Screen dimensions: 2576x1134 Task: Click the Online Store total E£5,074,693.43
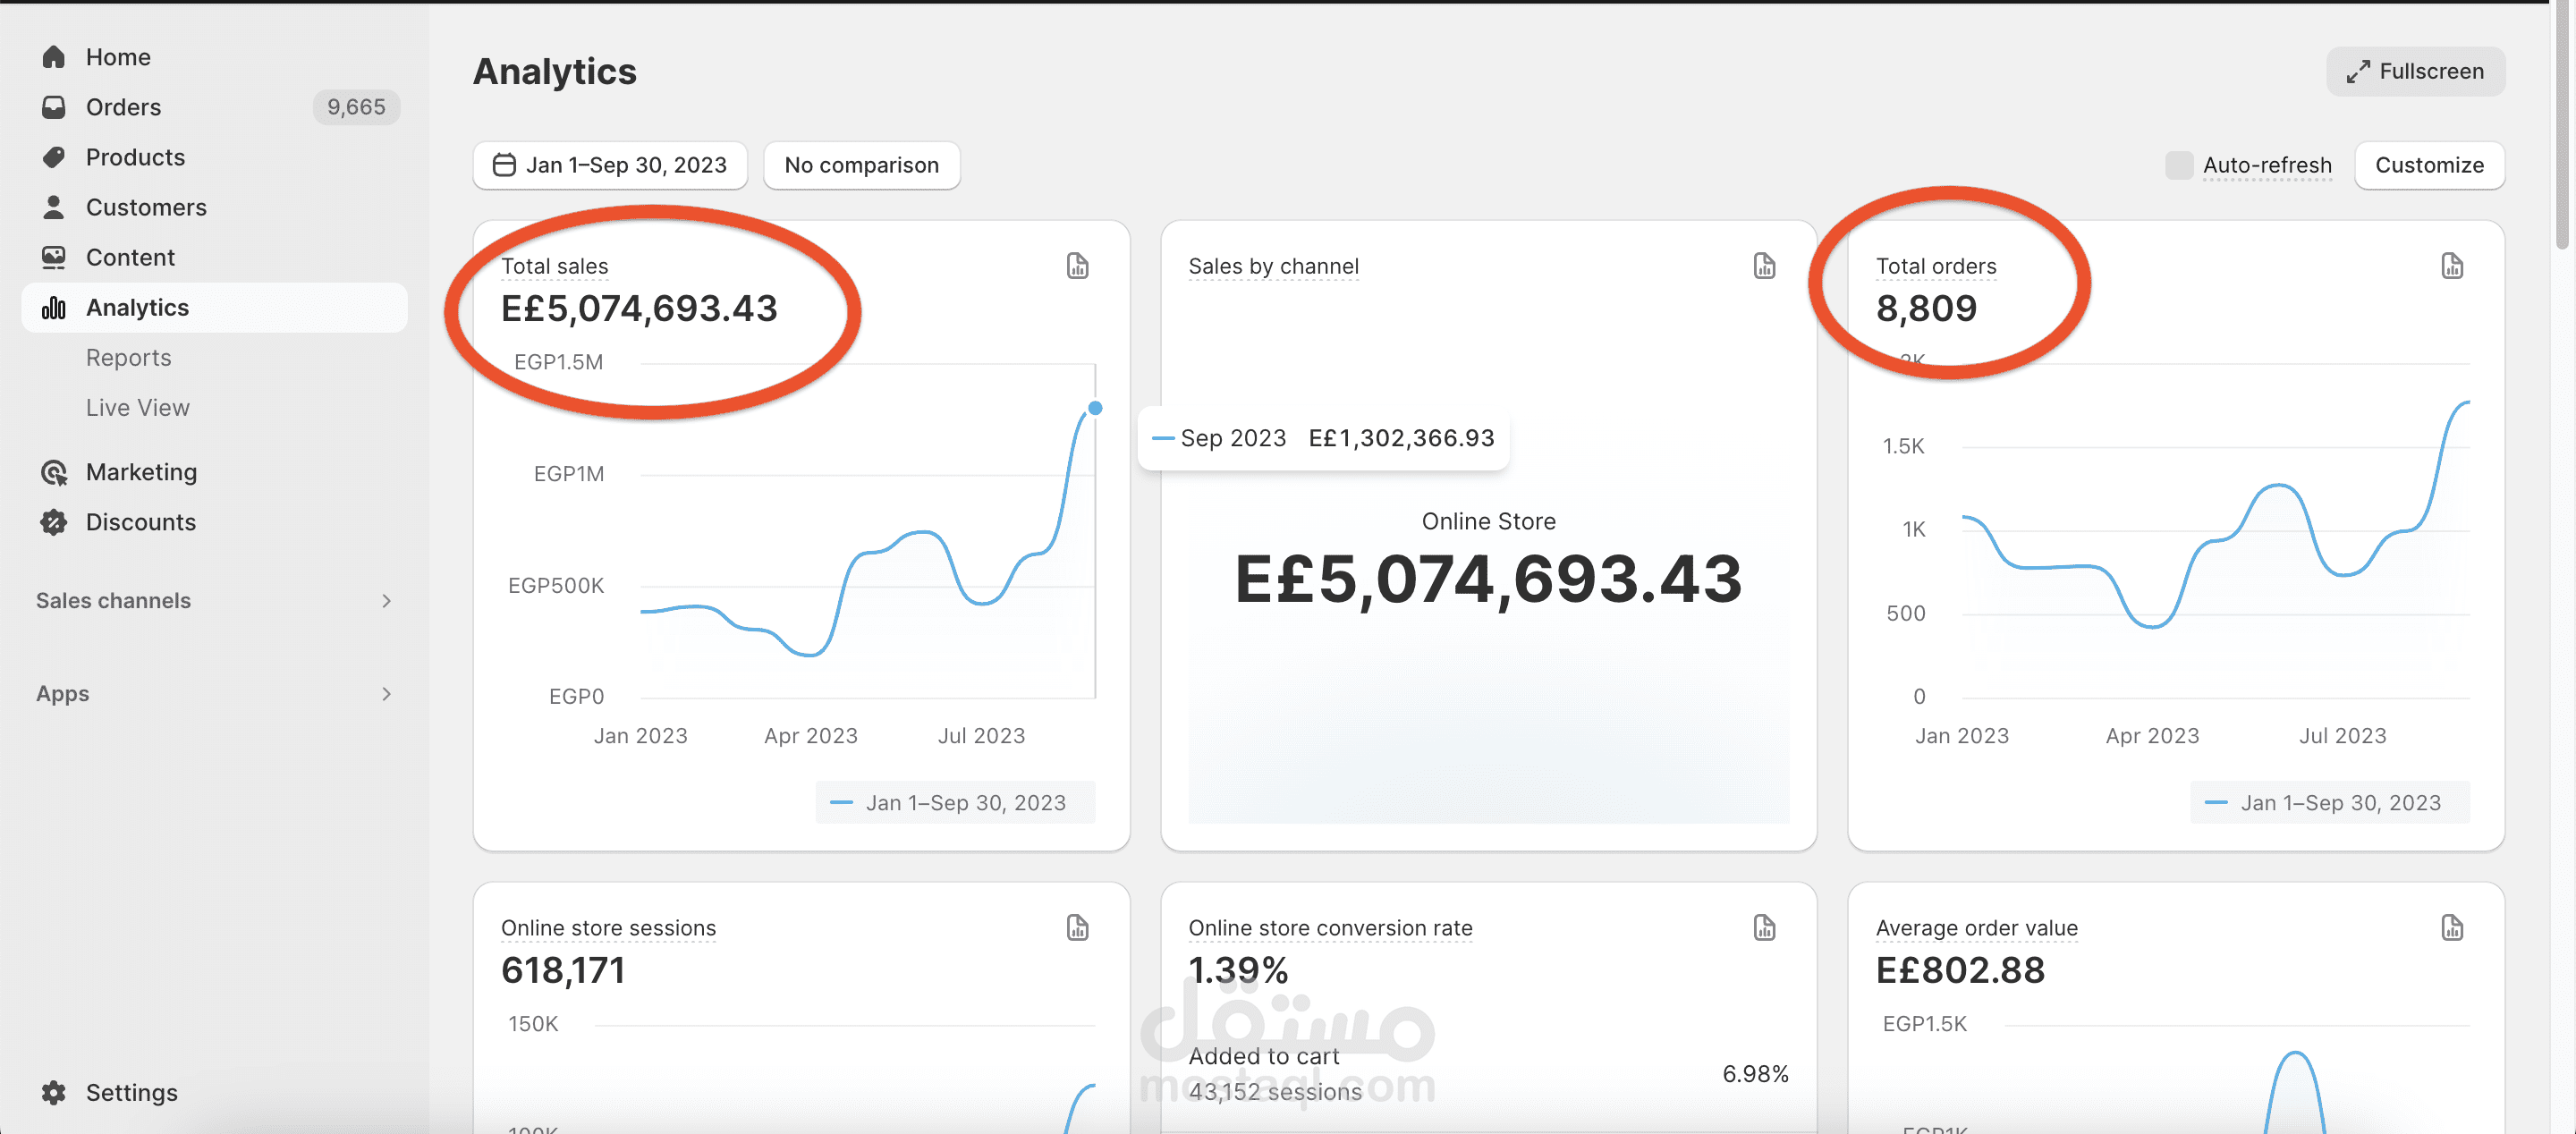click(1488, 579)
